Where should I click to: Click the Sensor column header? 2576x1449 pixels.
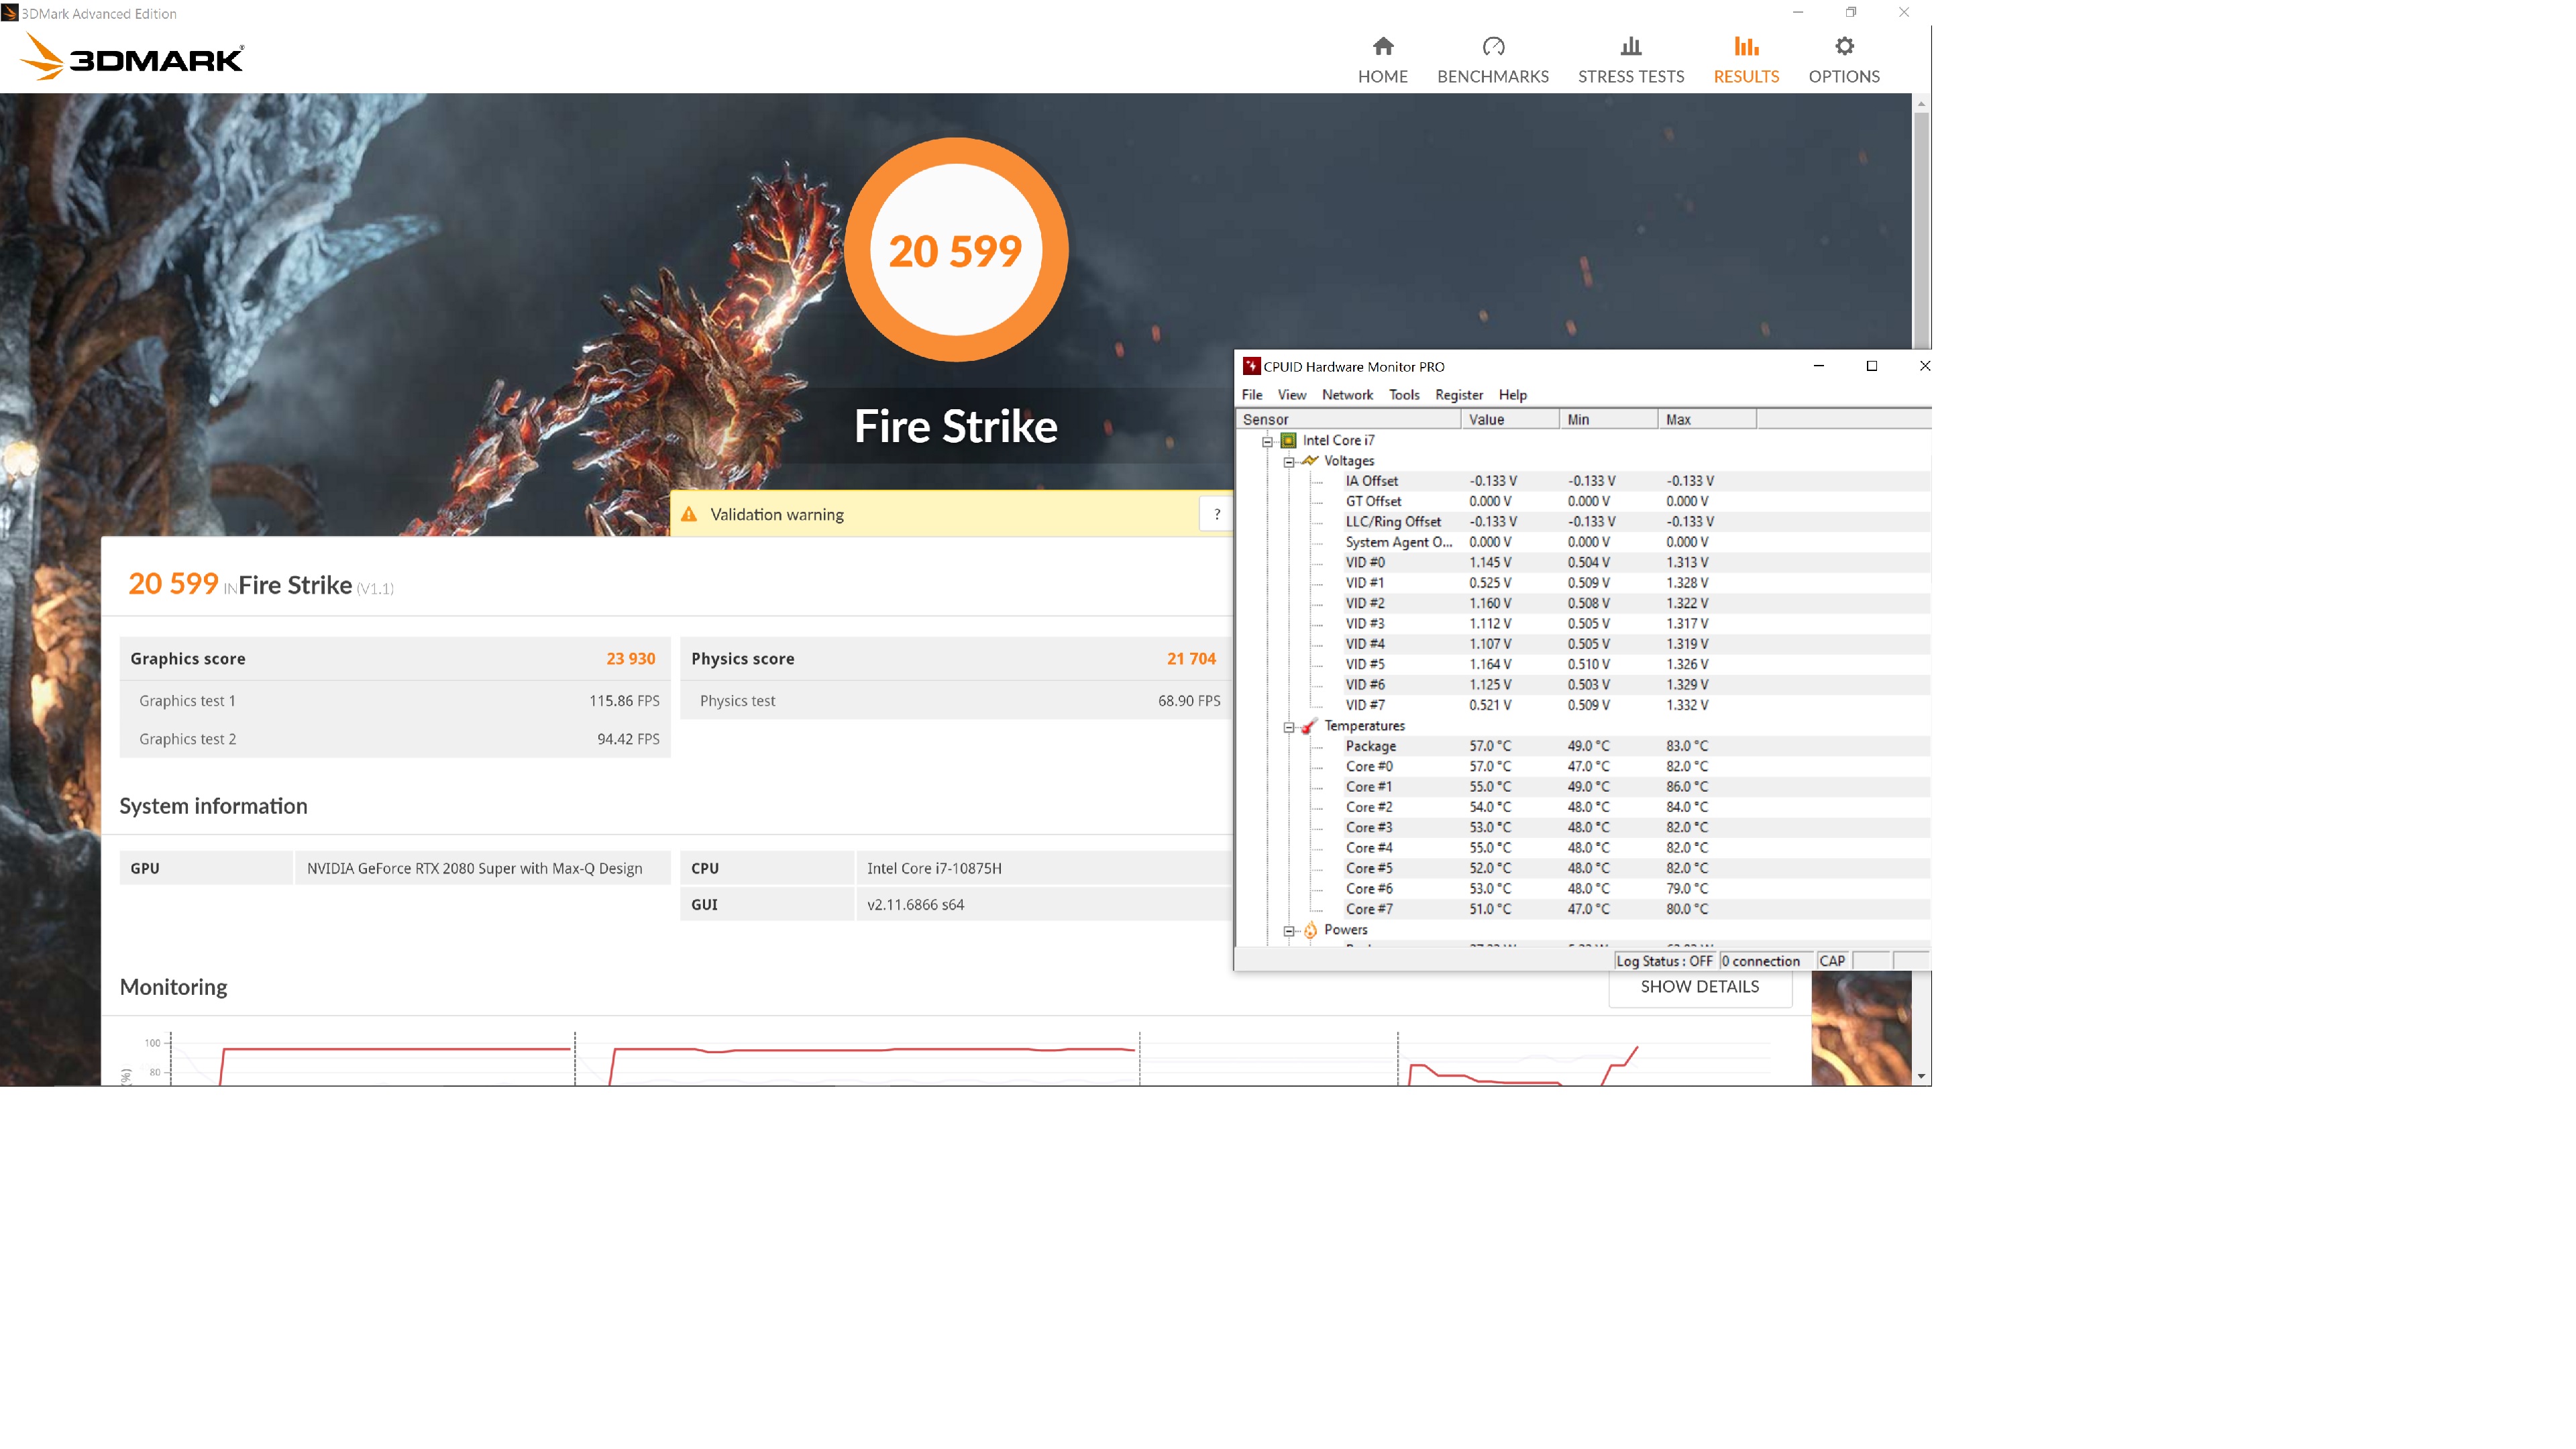pyautogui.click(x=1347, y=419)
